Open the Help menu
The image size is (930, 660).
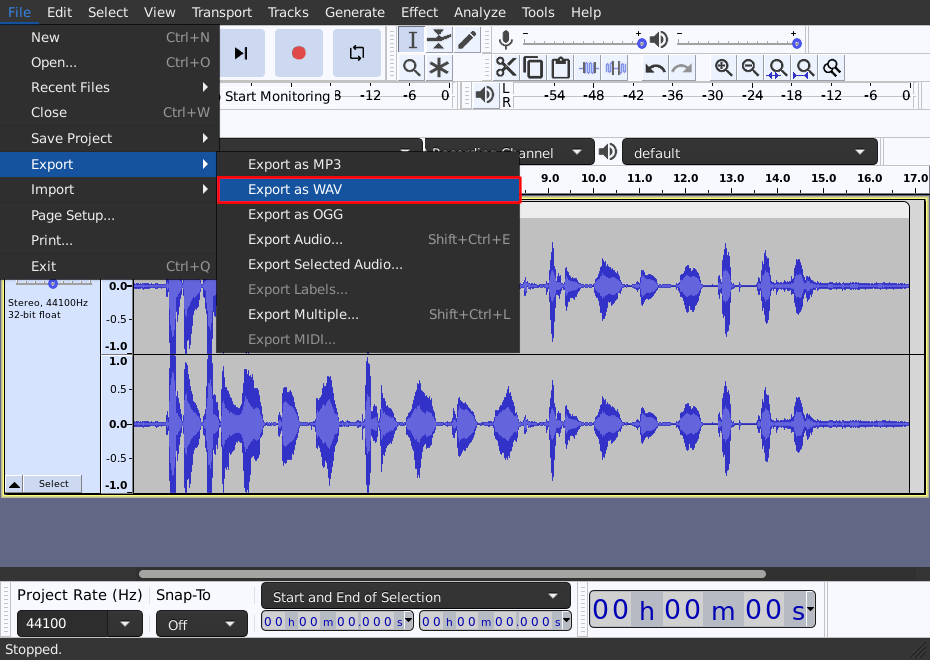coord(586,12)
